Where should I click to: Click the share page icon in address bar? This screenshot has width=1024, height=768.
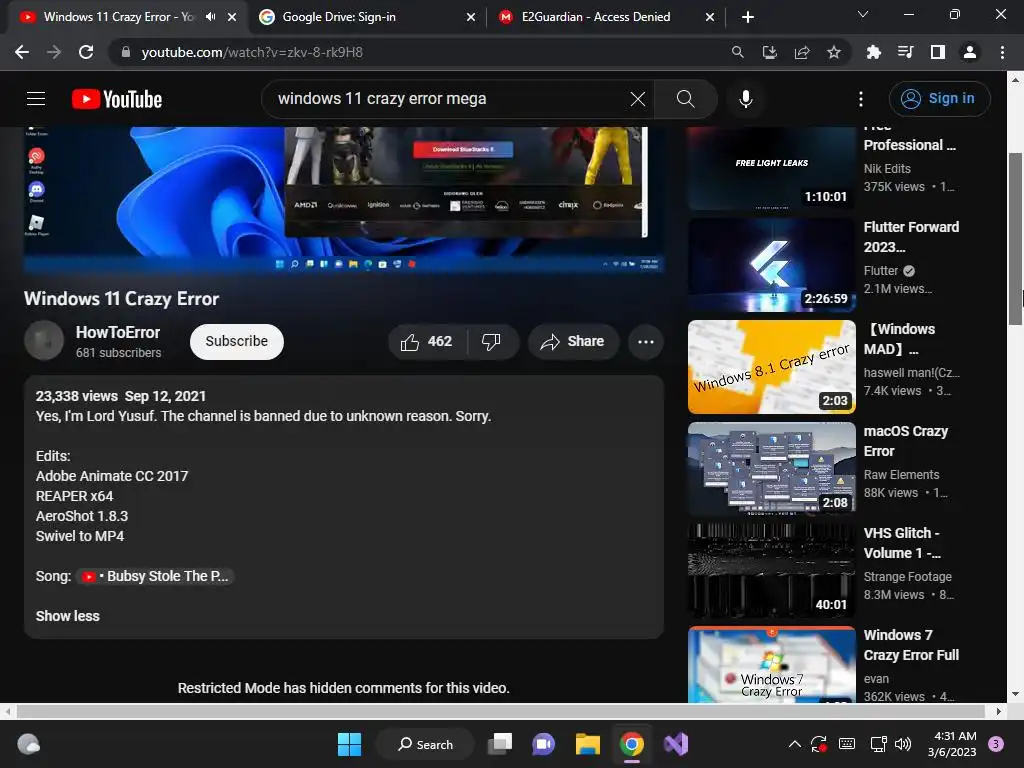pos(802,52)
